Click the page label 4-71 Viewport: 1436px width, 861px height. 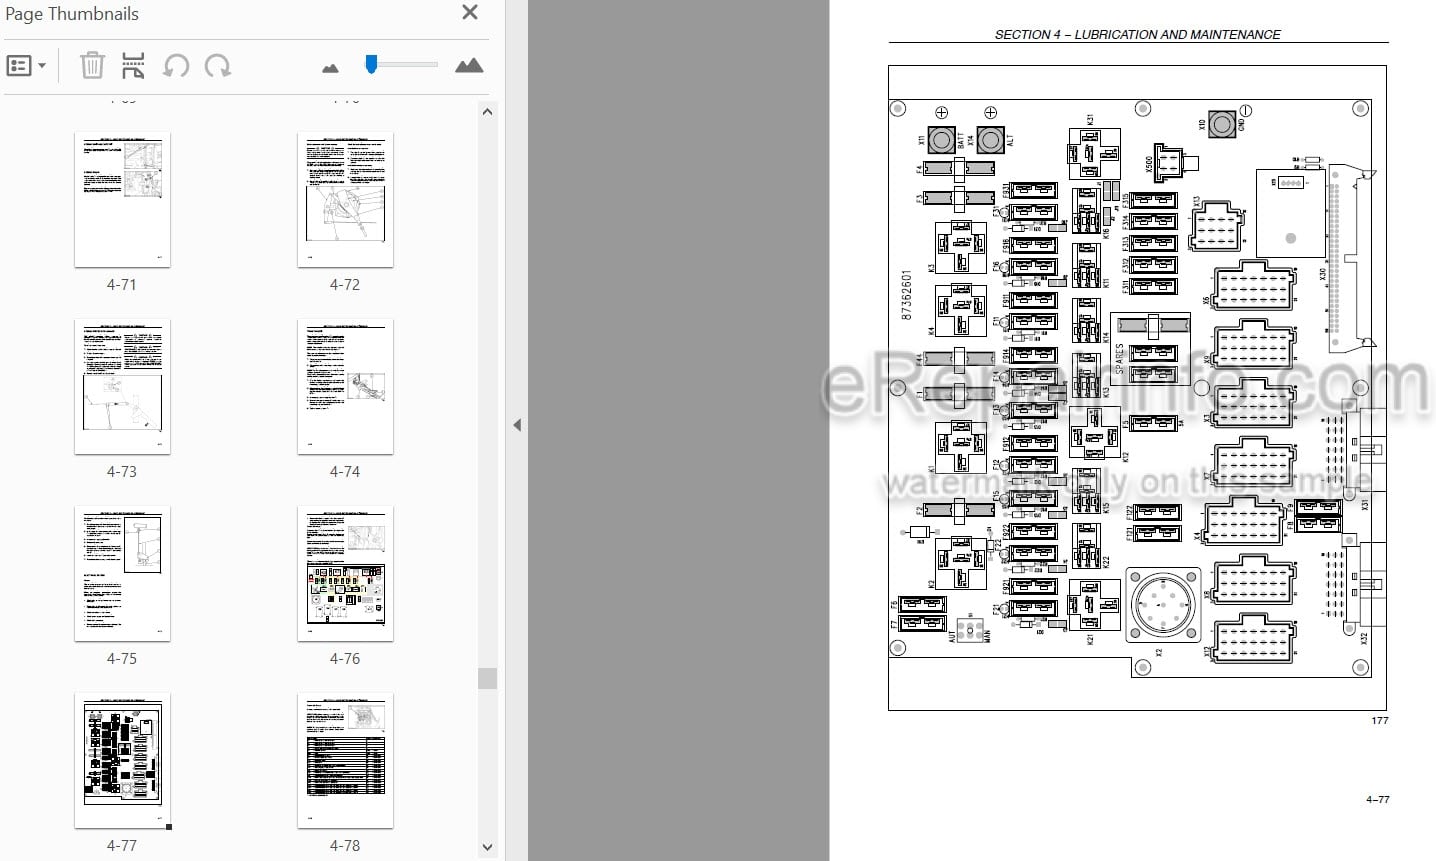[122, 285]
